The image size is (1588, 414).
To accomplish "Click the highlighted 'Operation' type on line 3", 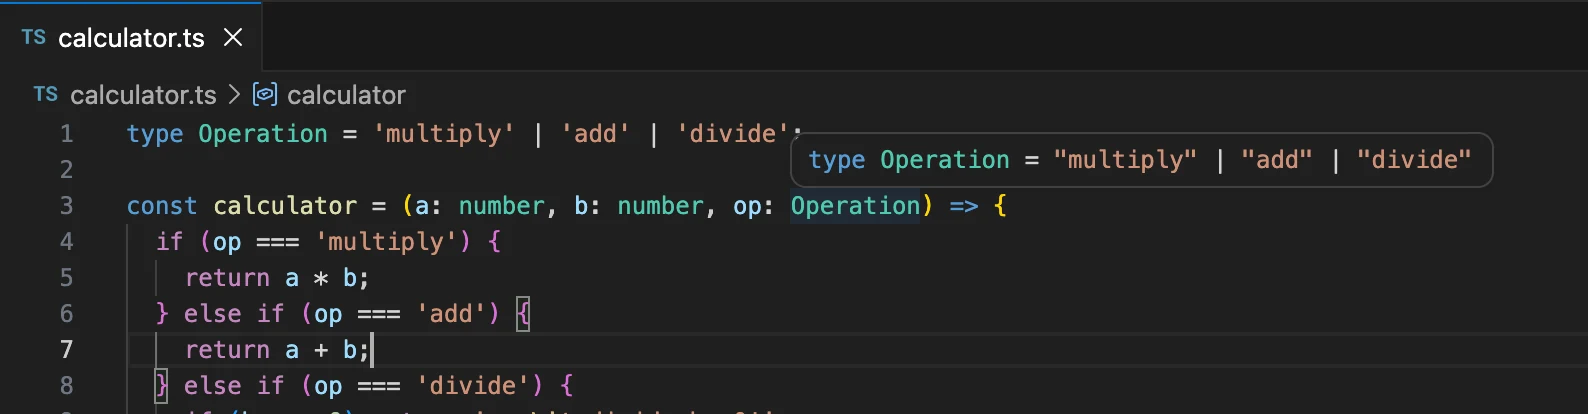I will 855,206.
